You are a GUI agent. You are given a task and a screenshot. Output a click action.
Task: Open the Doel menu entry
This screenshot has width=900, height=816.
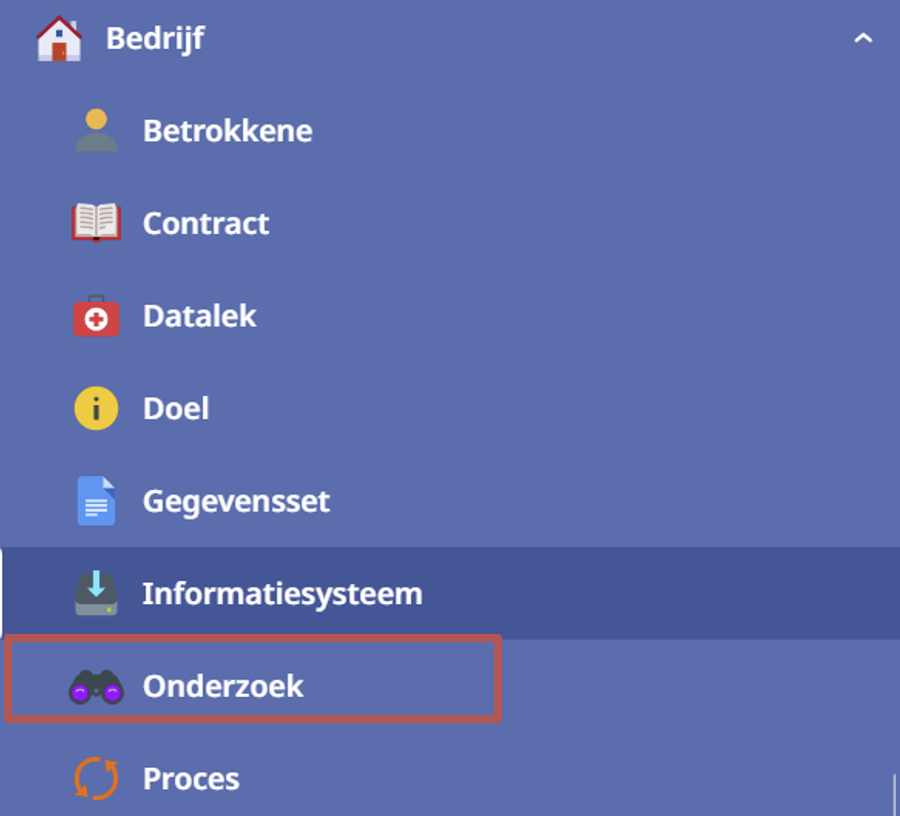coord(450,408)
